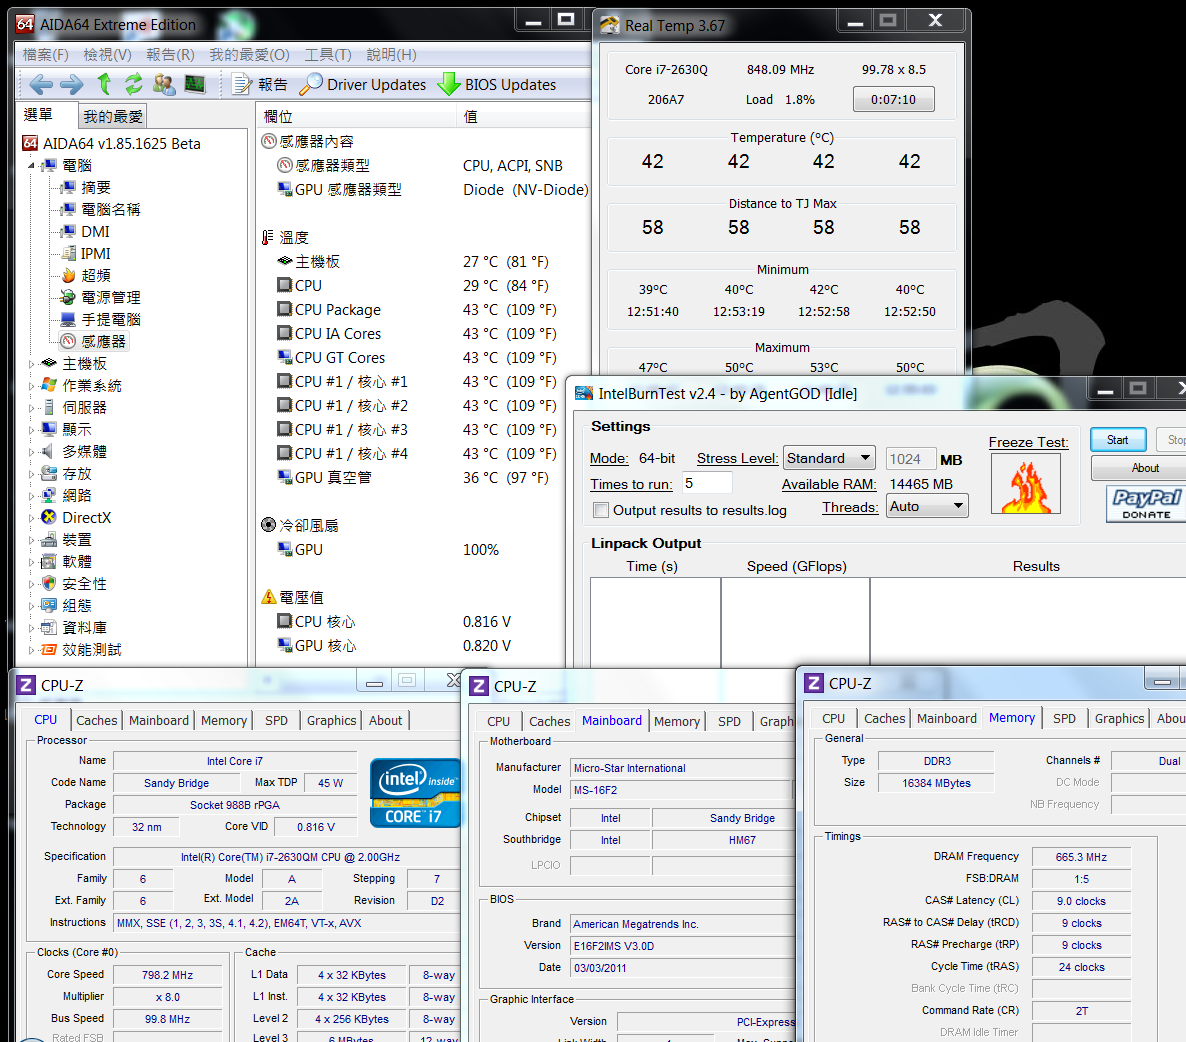
Task: Expand the 主機板 tree node
Action: click(31, 364)
